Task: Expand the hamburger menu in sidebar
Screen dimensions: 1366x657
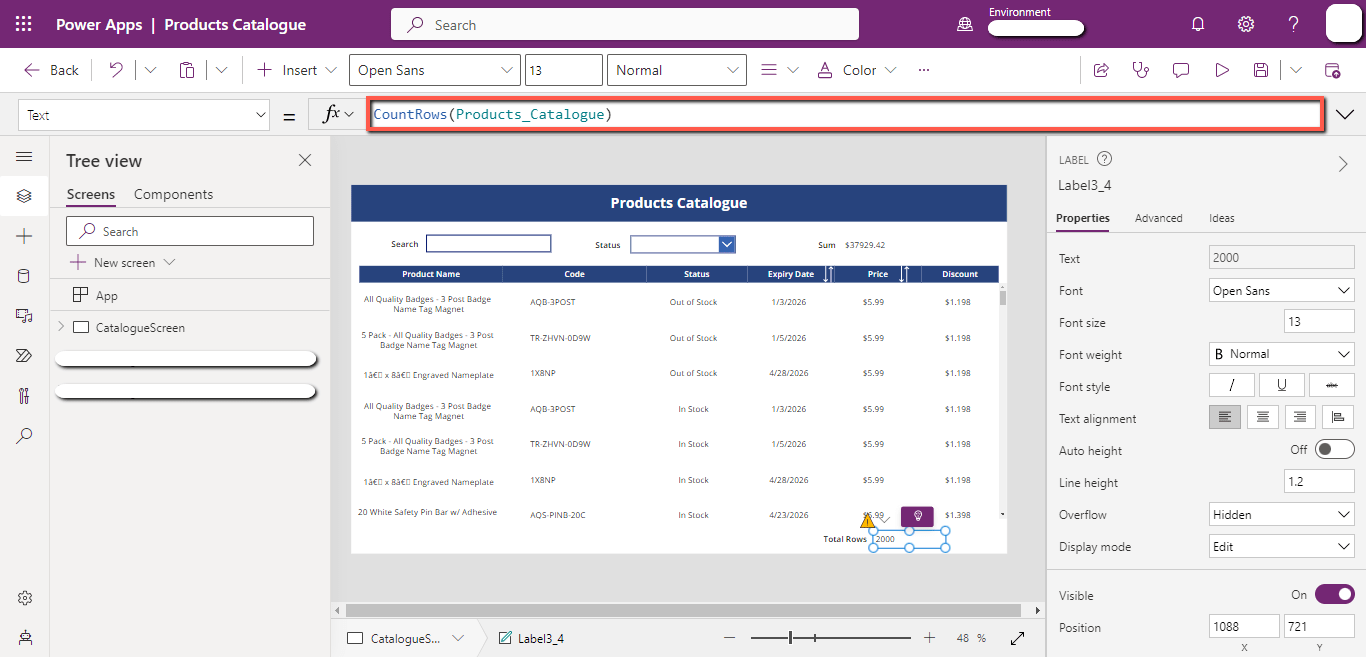Action: coord(24,157)
